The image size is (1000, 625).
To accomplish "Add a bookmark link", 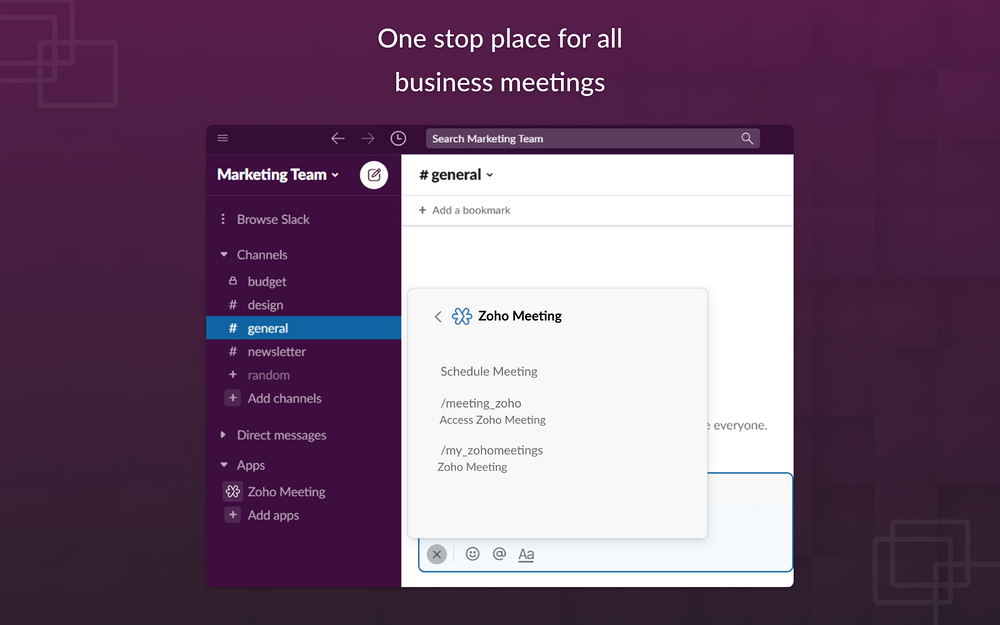I will pos(464,210).
